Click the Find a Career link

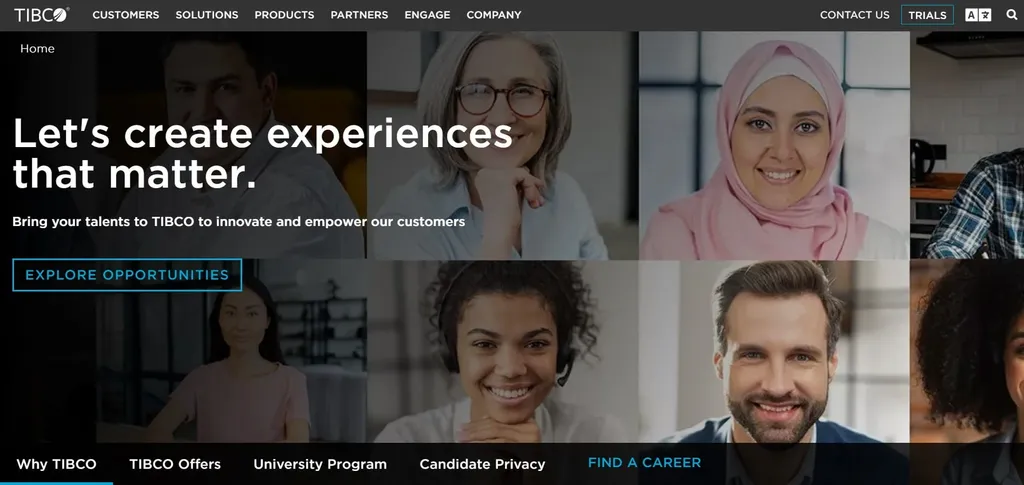[x=645, y=463]
